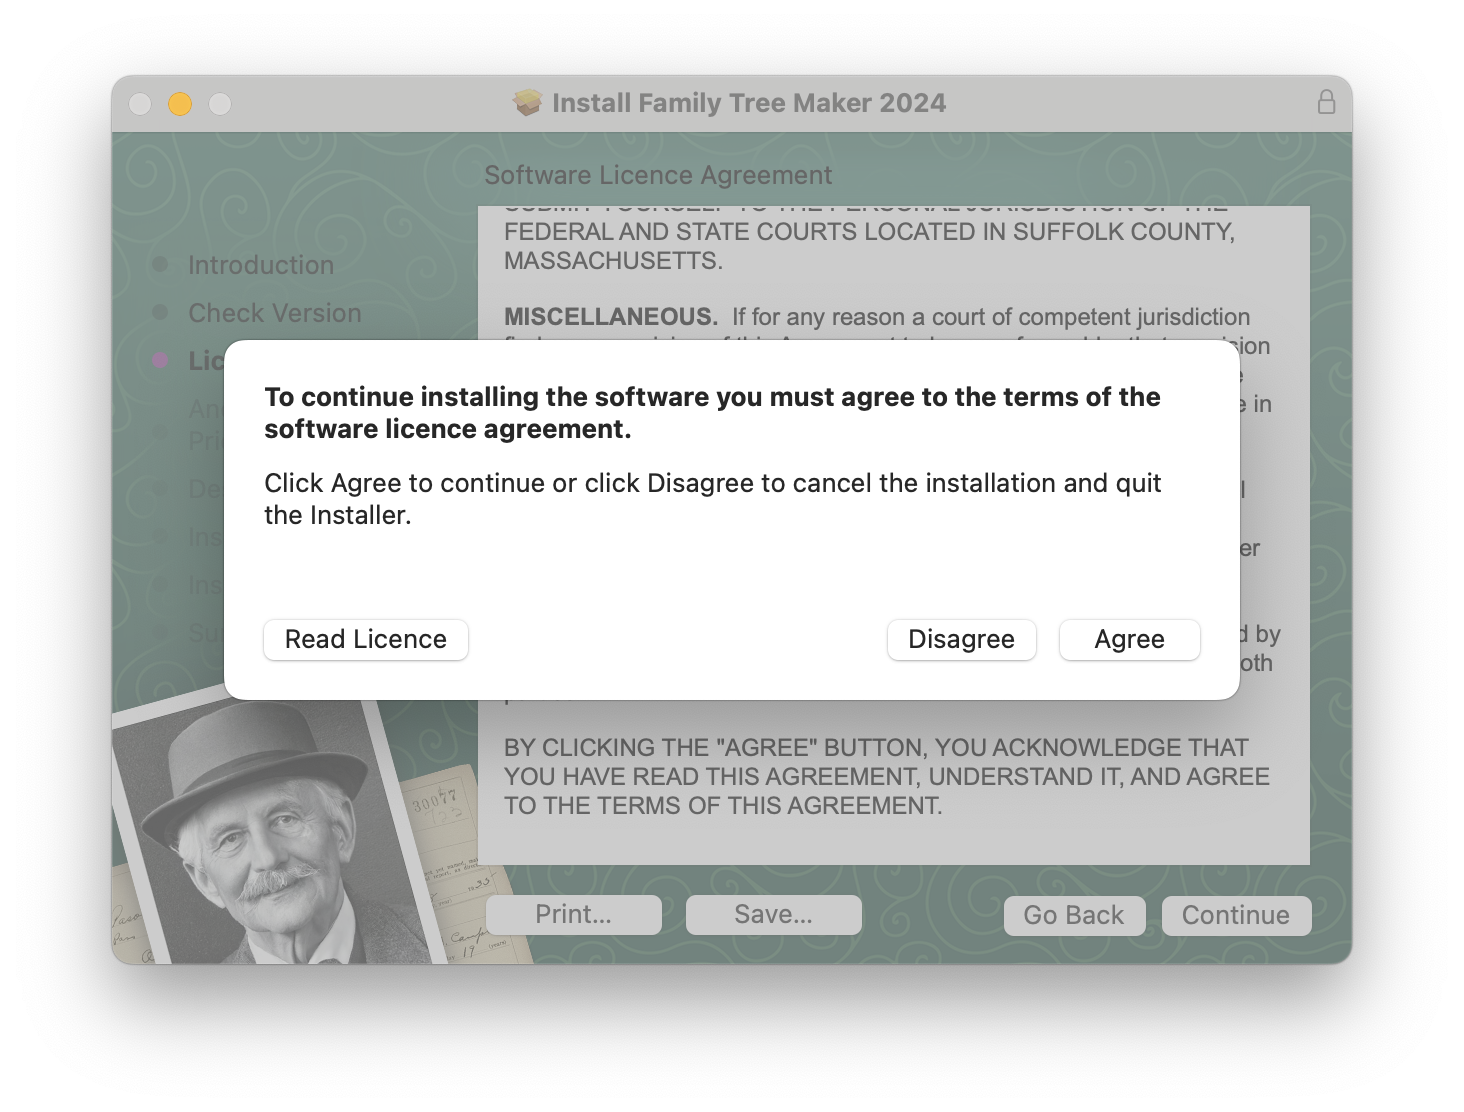Click the 'BY CLICKING THE "AGREE" BUTTON' paragraph

tap(887, 777)
